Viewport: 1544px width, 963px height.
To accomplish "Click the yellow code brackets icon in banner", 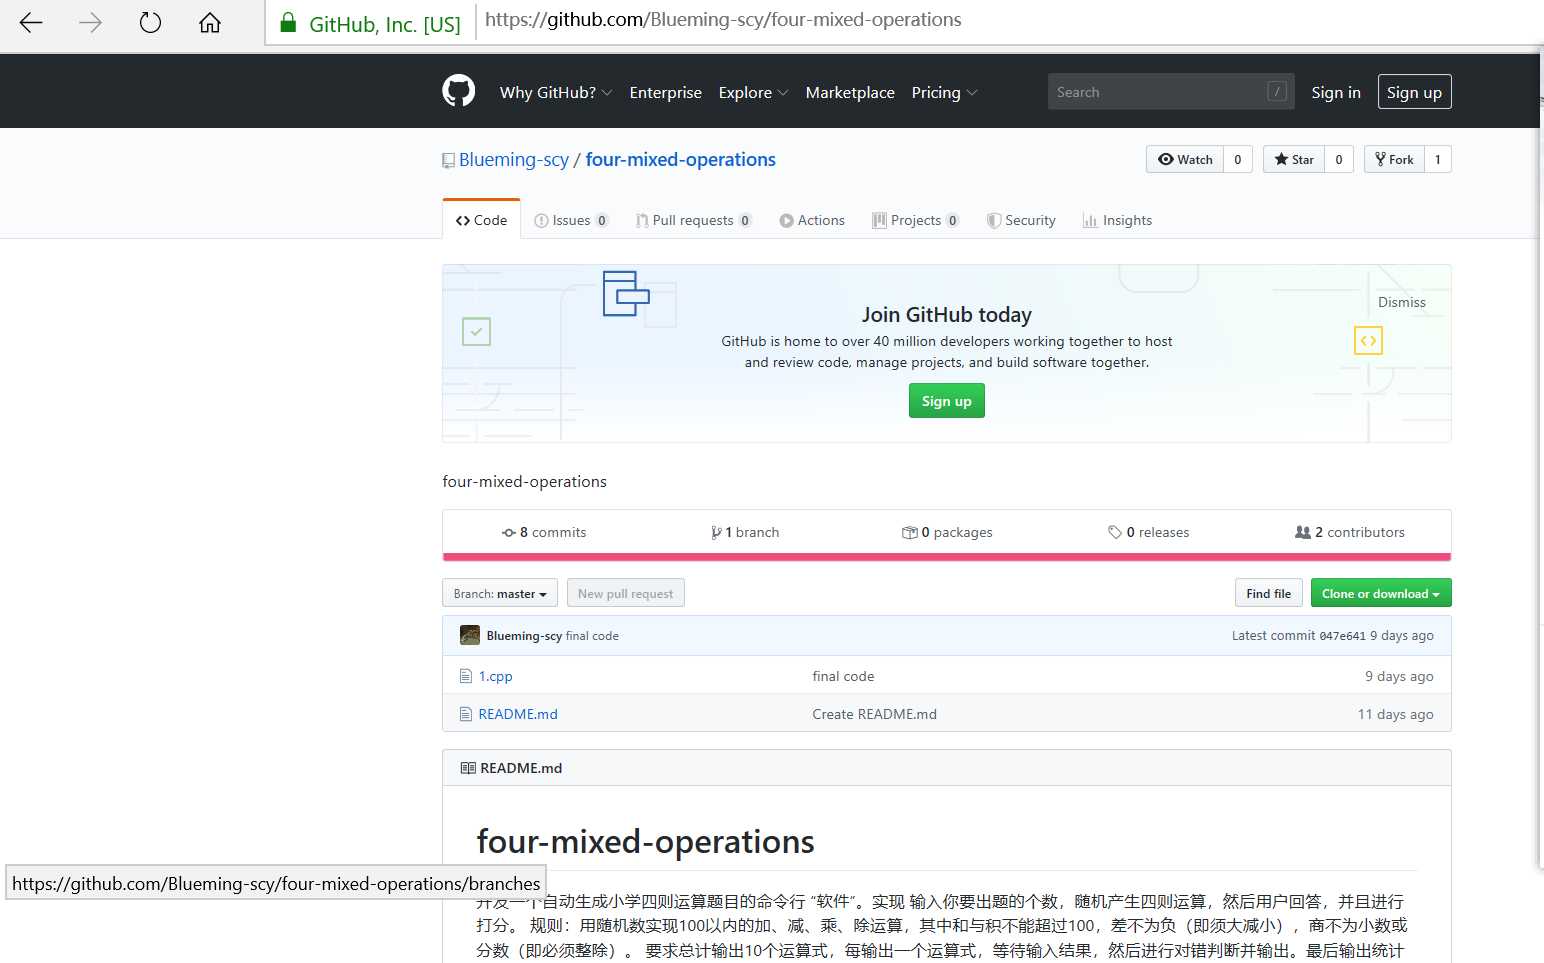I will [1368, 341].
